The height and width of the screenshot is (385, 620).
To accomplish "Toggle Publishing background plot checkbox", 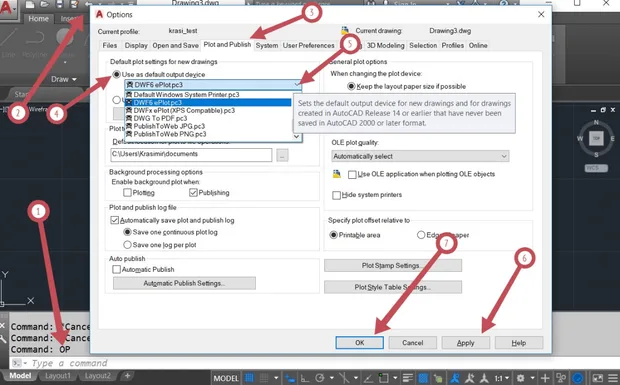I will (x=193, y=192).
